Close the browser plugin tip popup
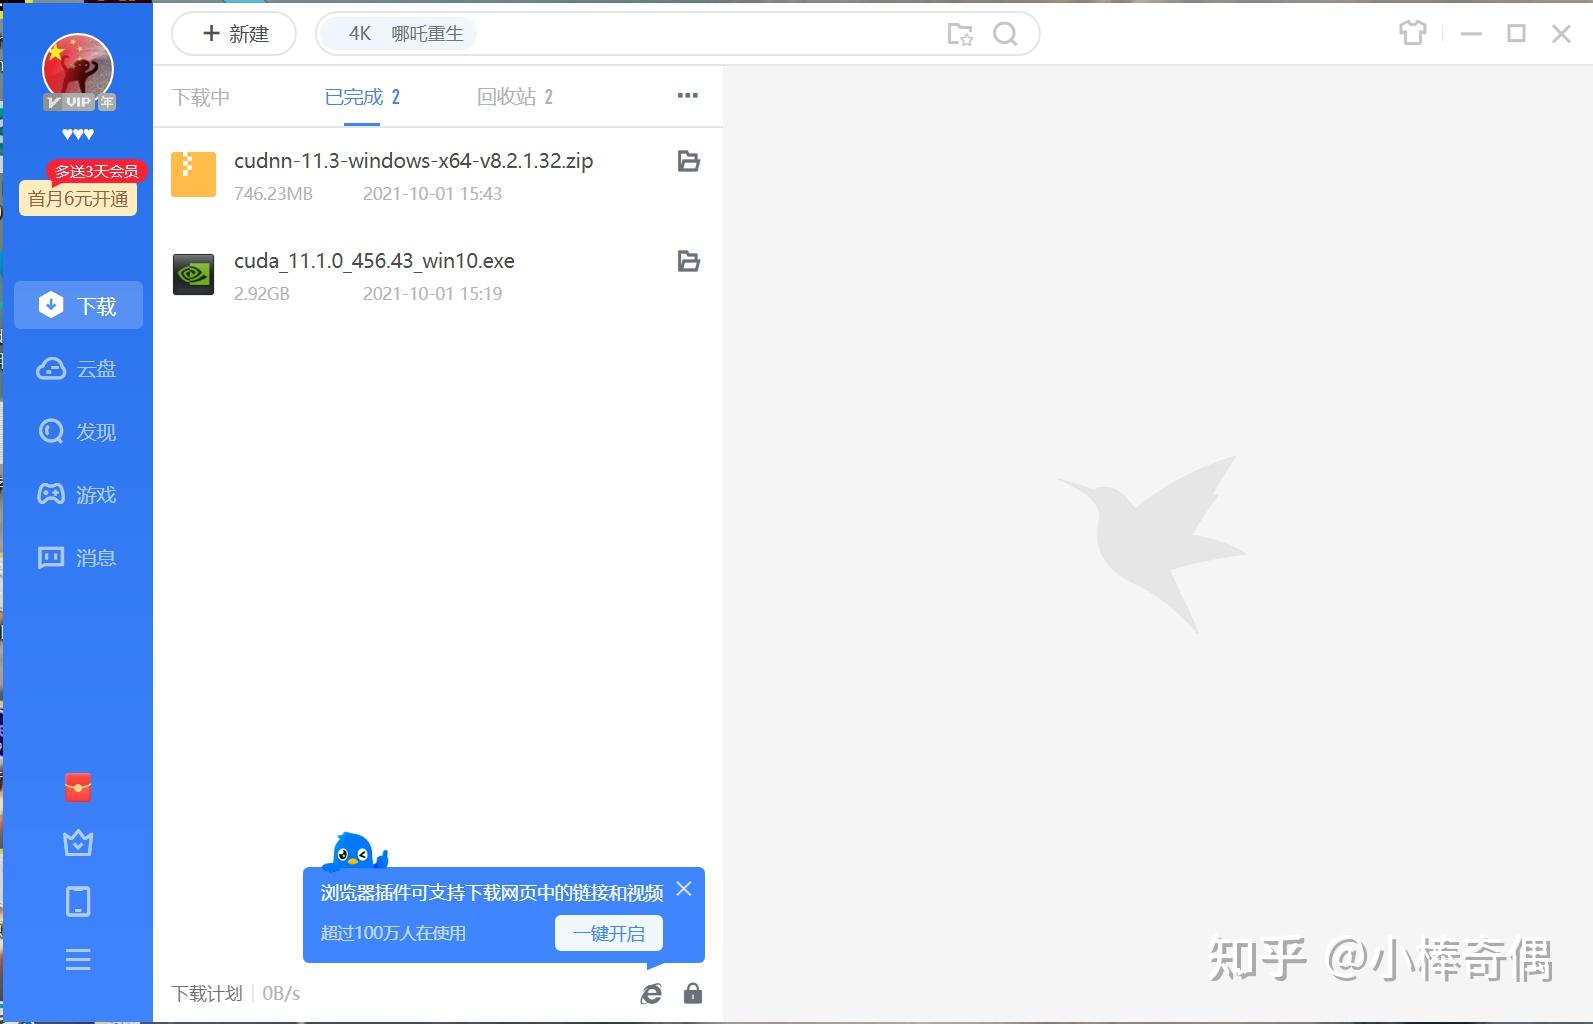Viewport: 1593px width, 1024px height. [684, 889]
